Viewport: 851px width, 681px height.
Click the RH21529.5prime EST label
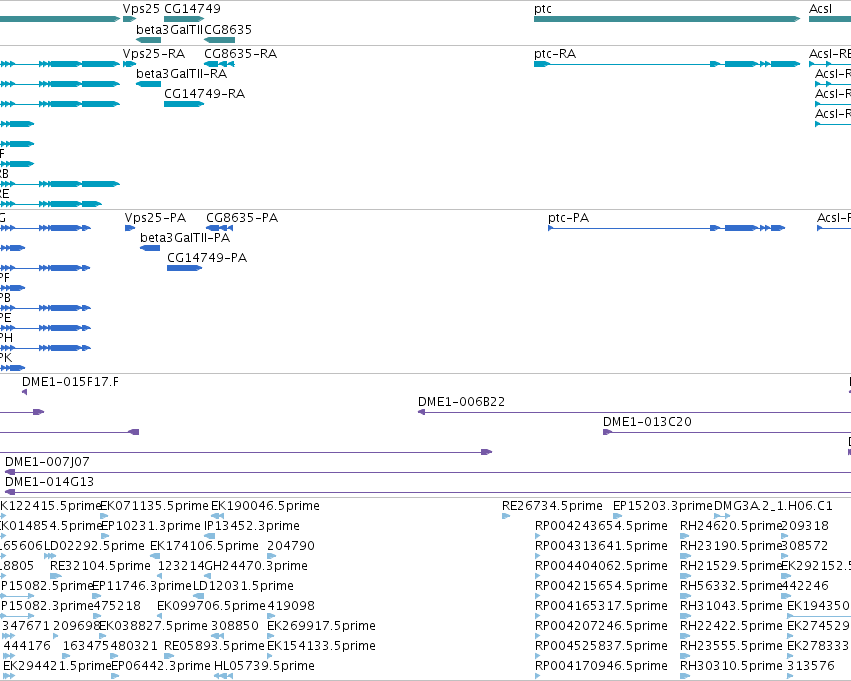tap(731, 566)
